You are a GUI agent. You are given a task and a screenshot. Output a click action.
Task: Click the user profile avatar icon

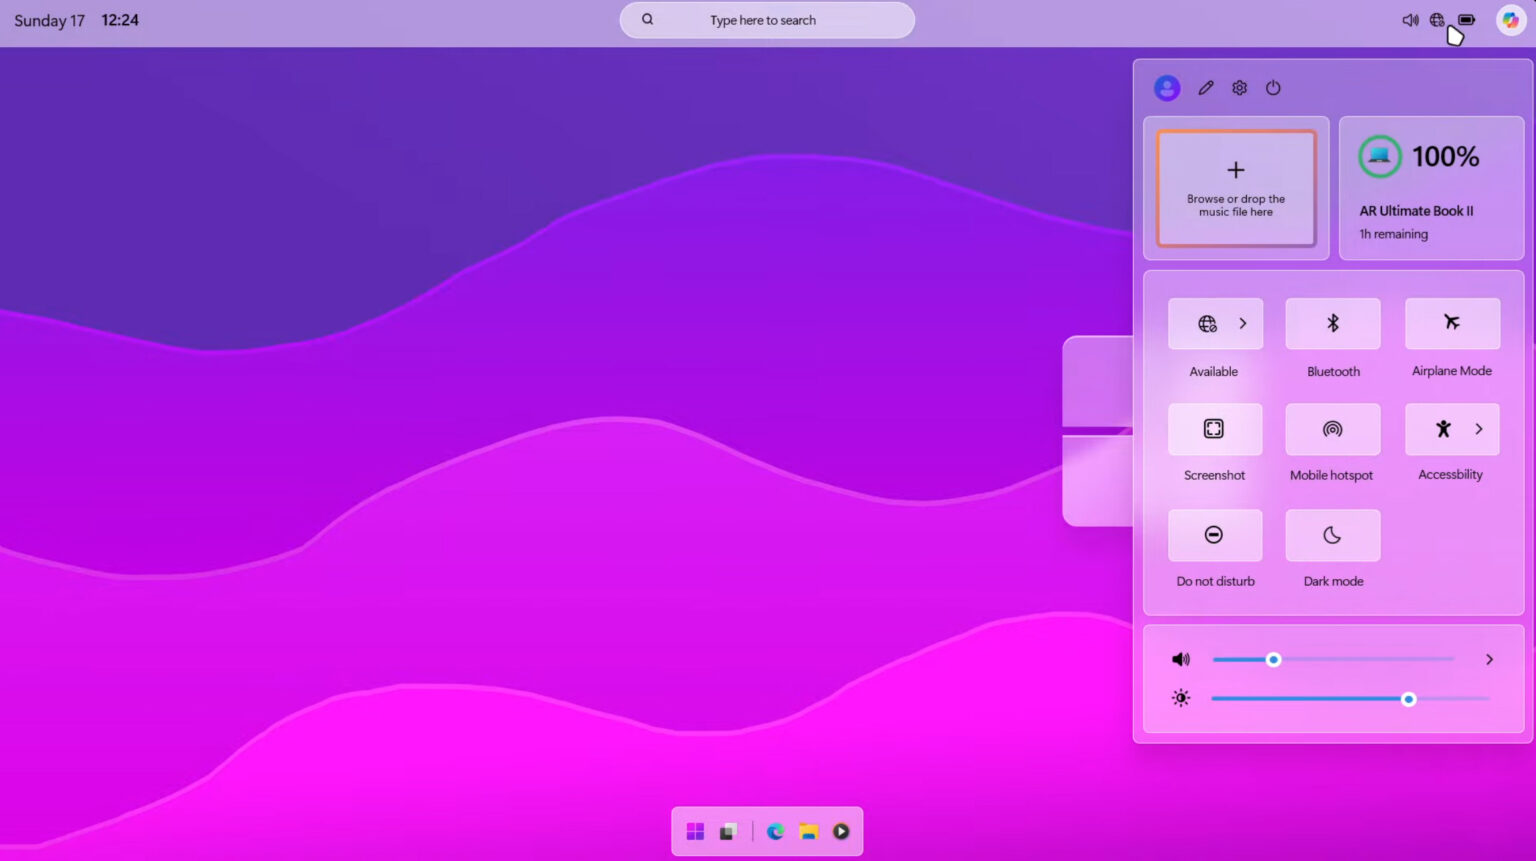click(1166, 88)
